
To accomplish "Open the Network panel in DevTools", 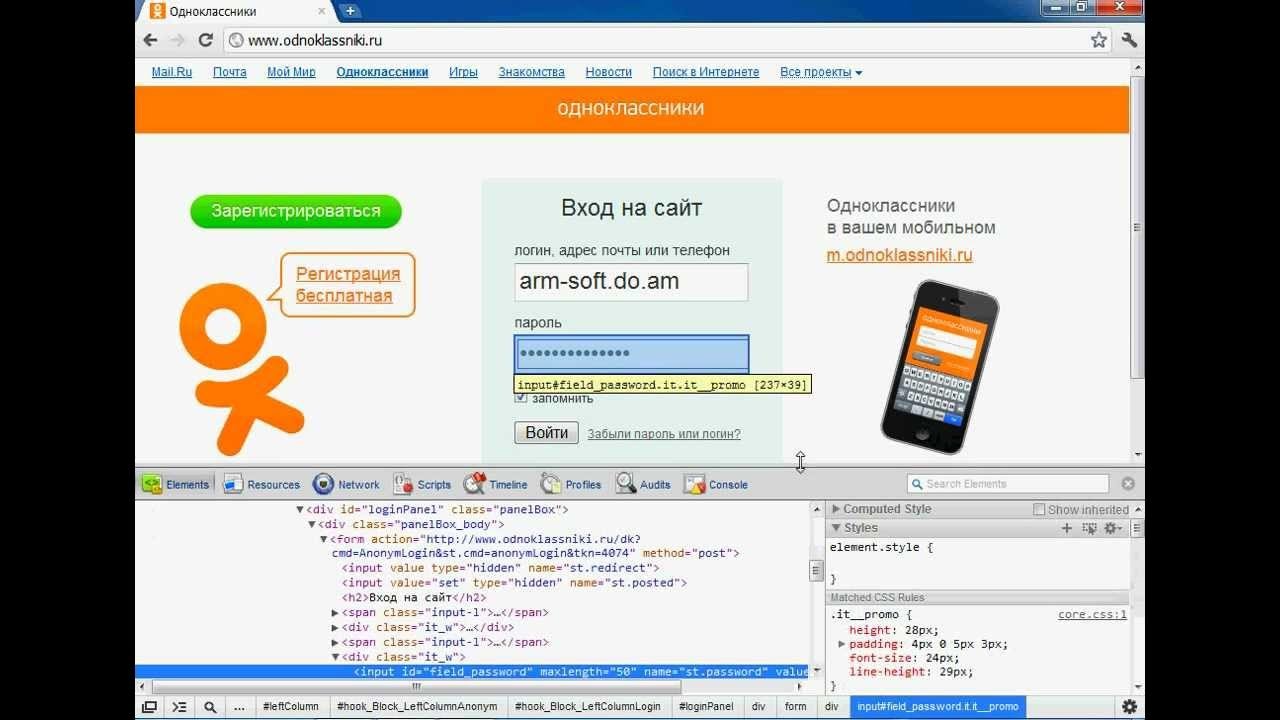I will [x=346, y=485].
